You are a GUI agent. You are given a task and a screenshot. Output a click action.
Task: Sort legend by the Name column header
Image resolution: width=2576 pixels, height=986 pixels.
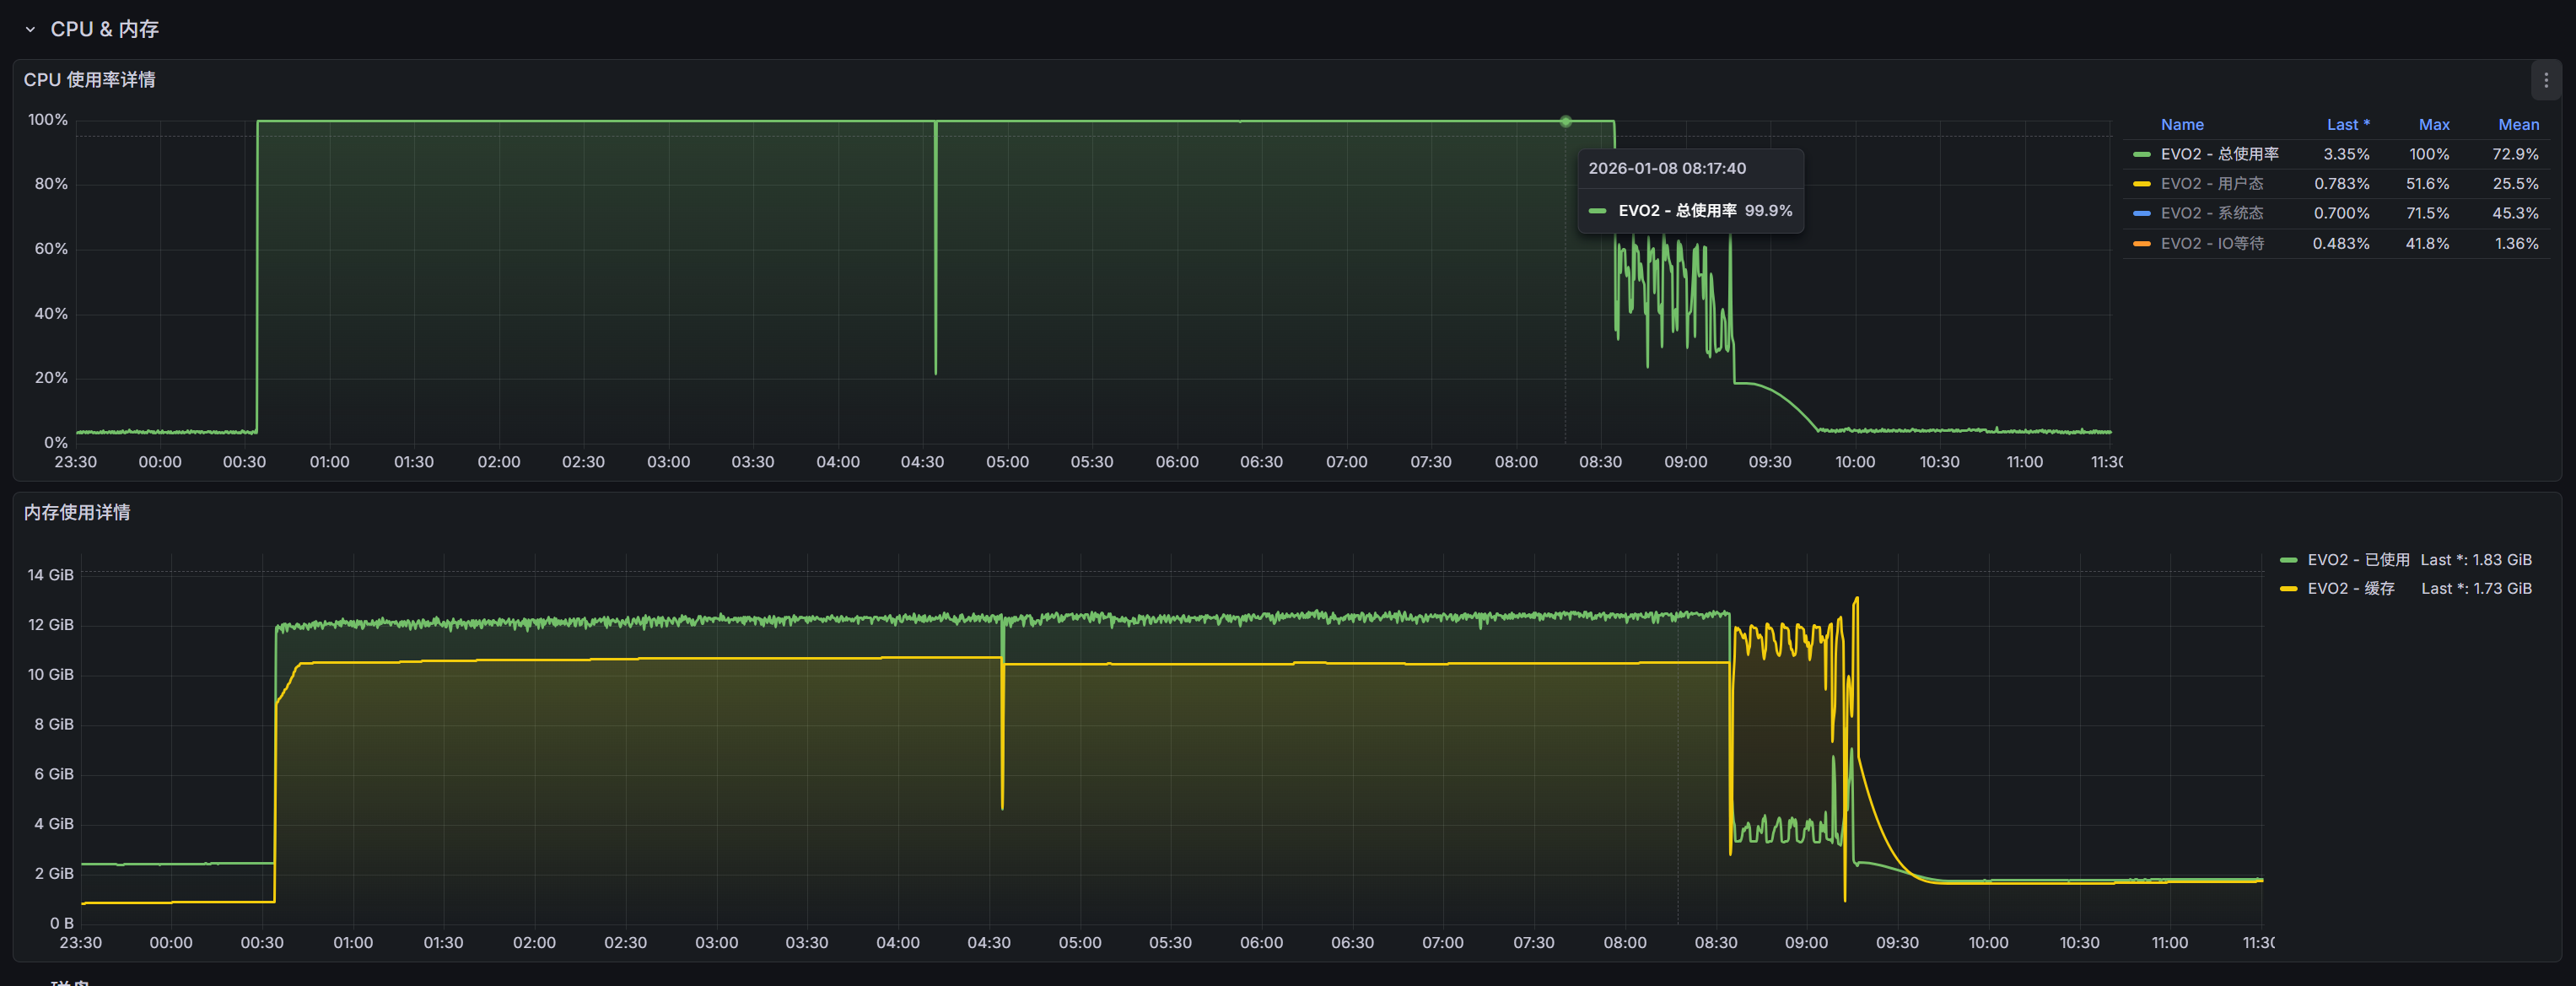click(x=2181, y=125)
